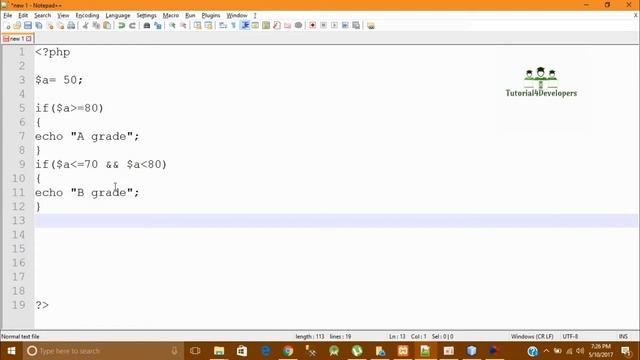
Task: Click line number 19 in the margin
Action: (19, 305)
